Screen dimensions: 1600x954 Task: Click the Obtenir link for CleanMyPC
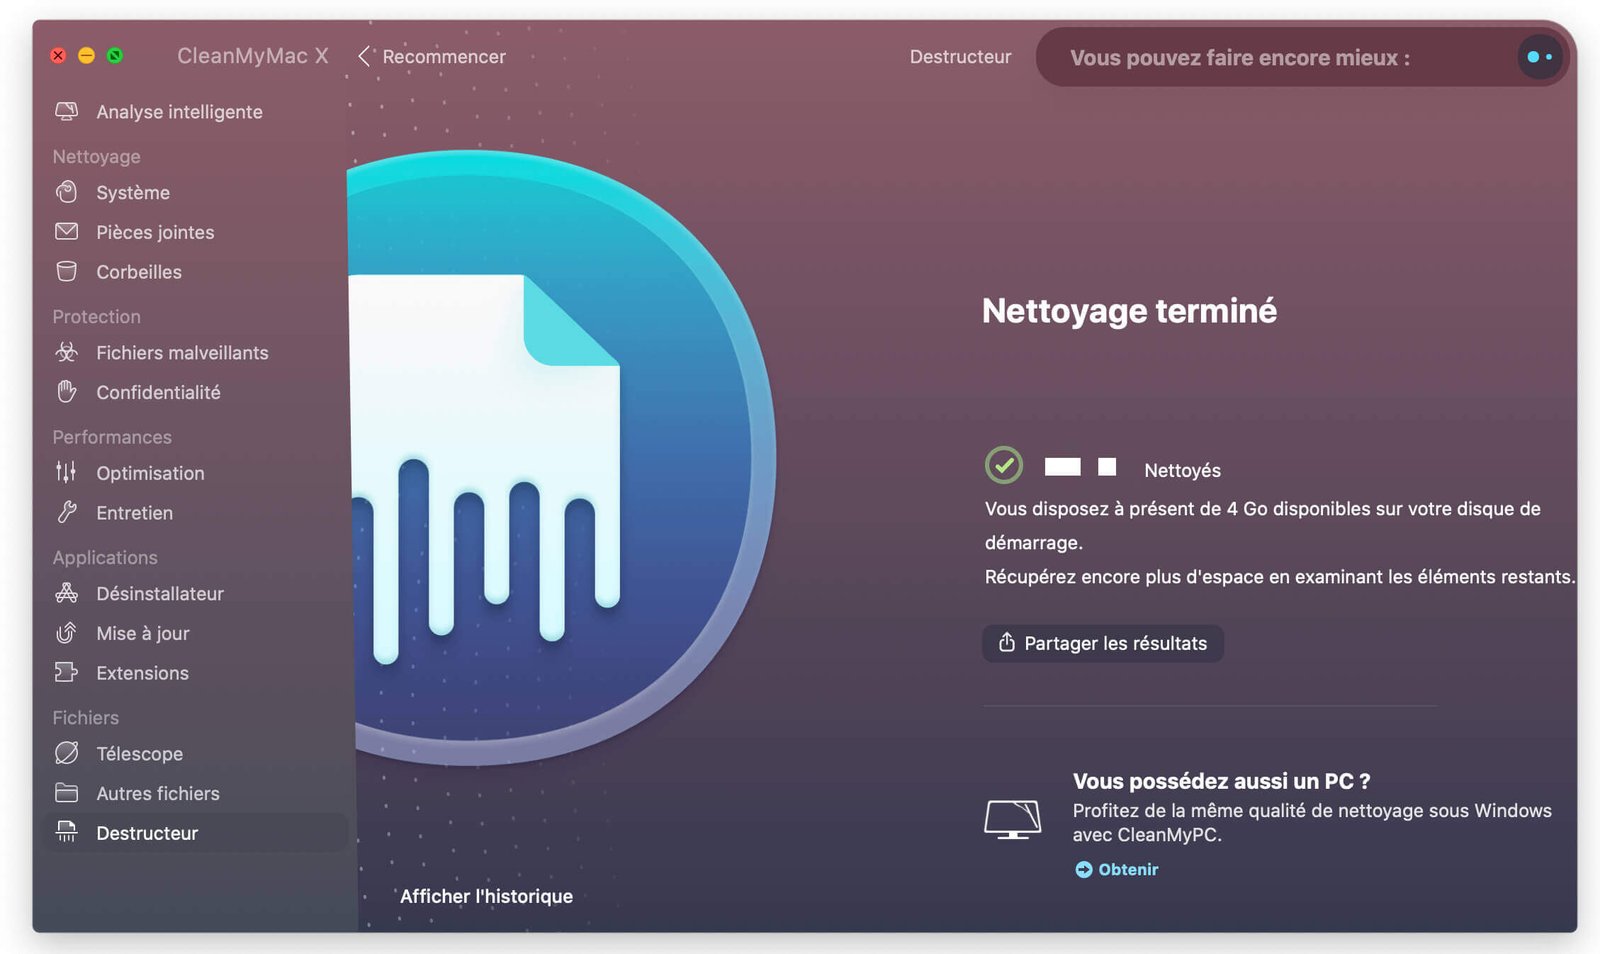1128,869
